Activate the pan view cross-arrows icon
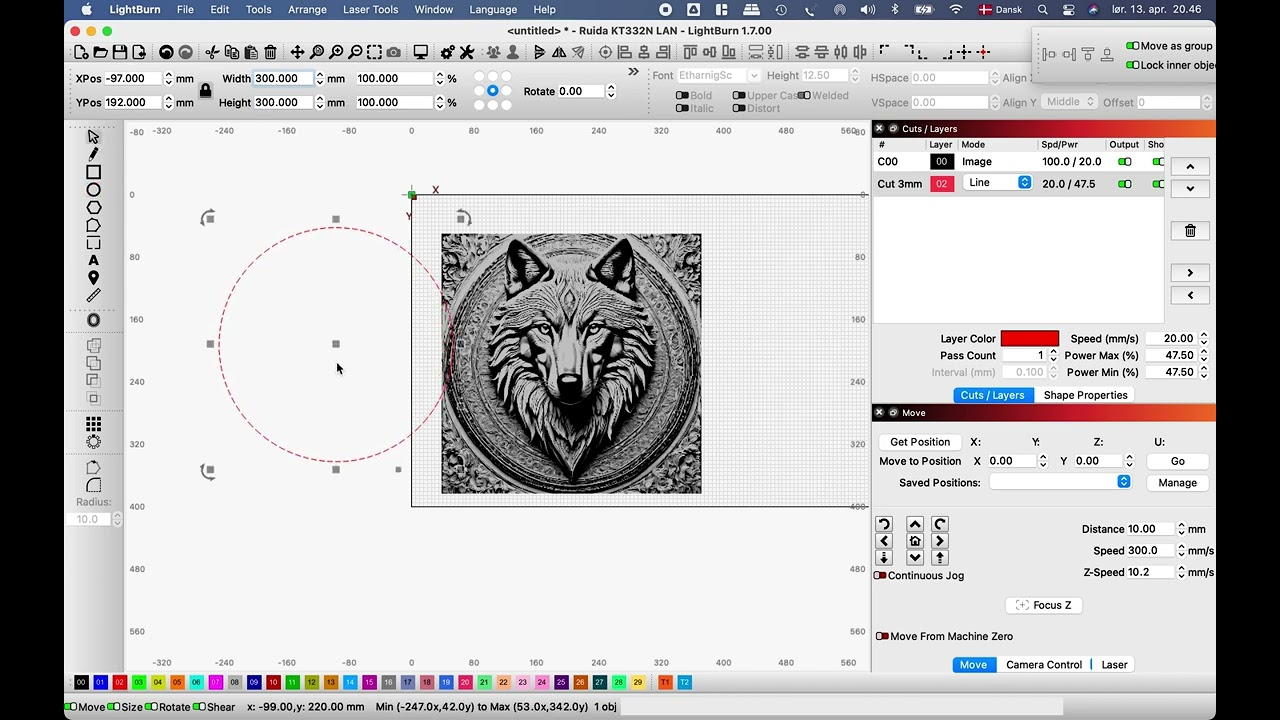The height and width of the screenshot is (720, 1280). click(297, 52)
